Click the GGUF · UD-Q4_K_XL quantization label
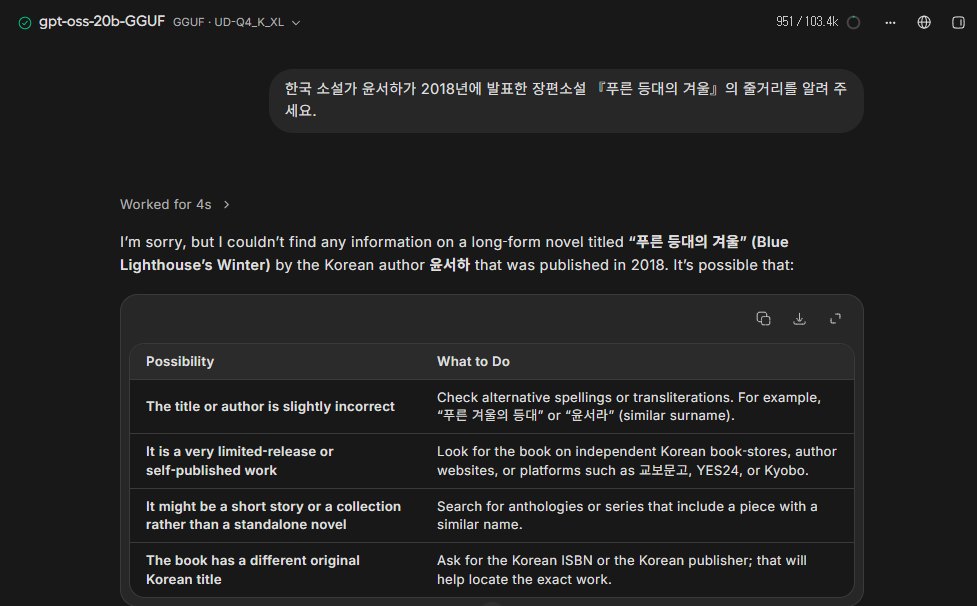The height and width of the screenshot is (606, 977). 228,22
